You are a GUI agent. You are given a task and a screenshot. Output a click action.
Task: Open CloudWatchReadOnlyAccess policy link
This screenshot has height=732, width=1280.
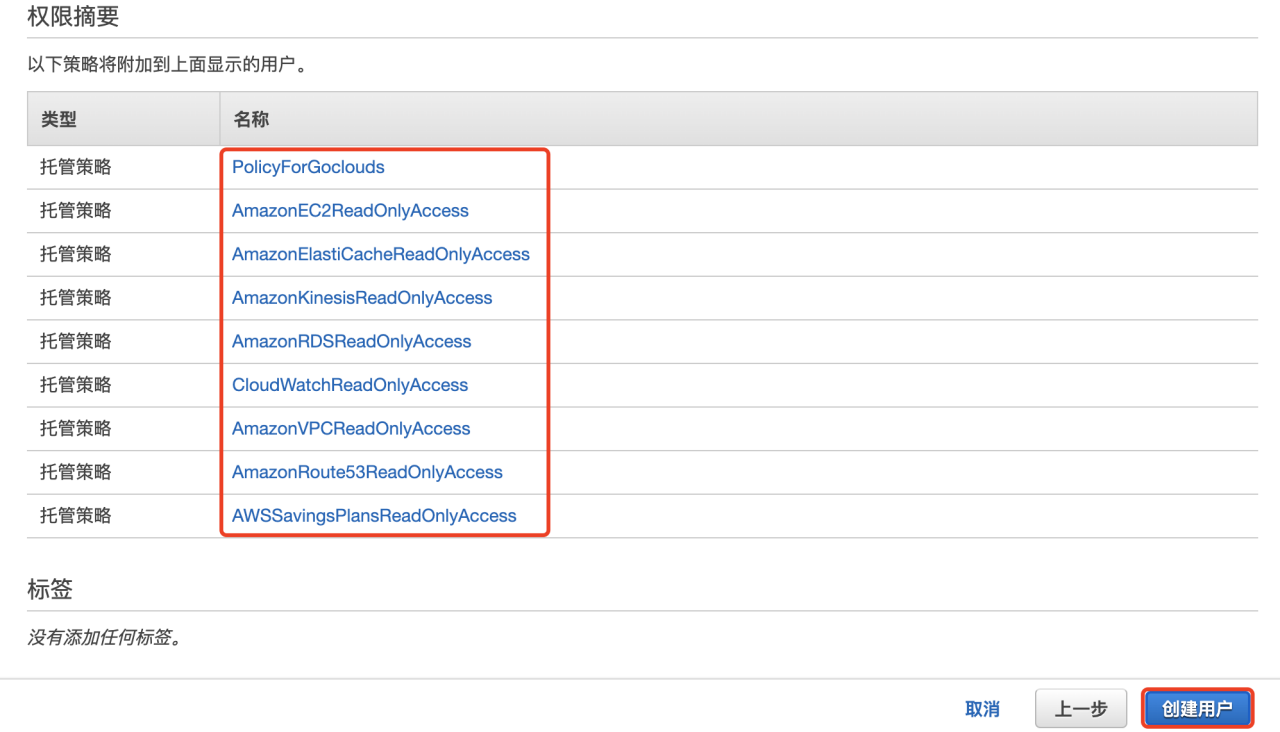[350, 385]
